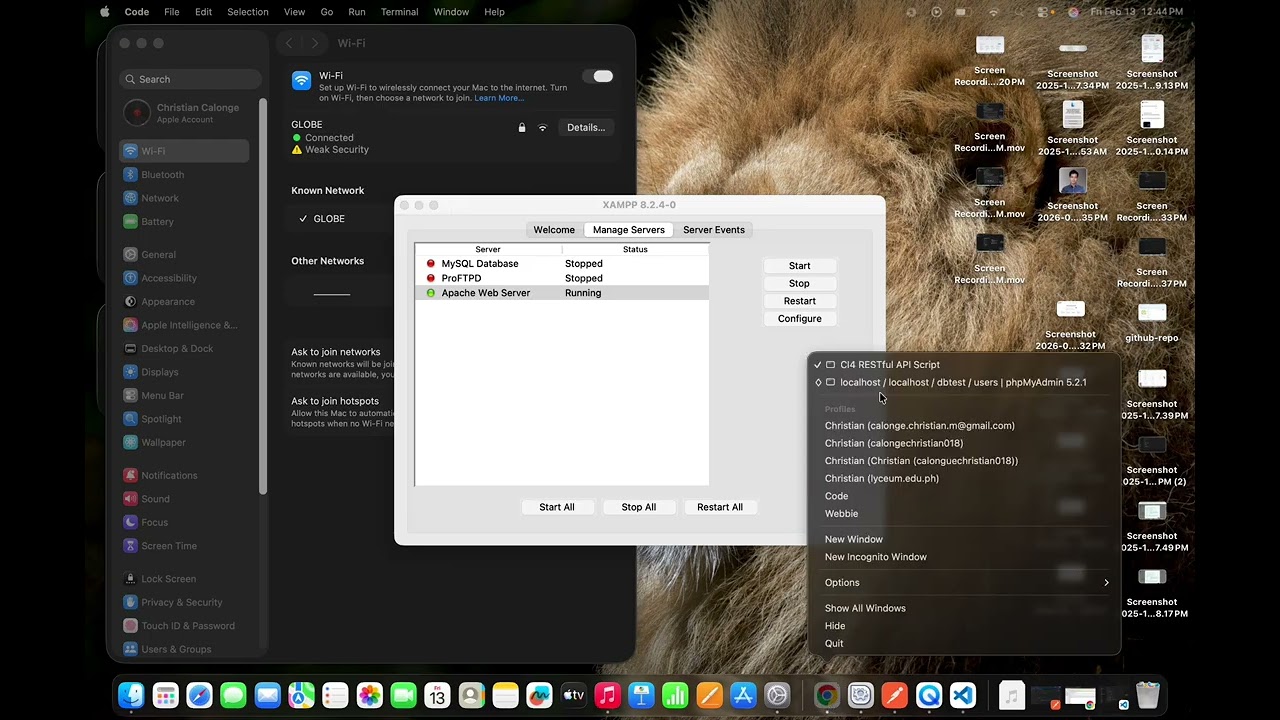Switch to the phpMyAdmin localhost window entry
The image size is (1280, 720).
[963, 382]
